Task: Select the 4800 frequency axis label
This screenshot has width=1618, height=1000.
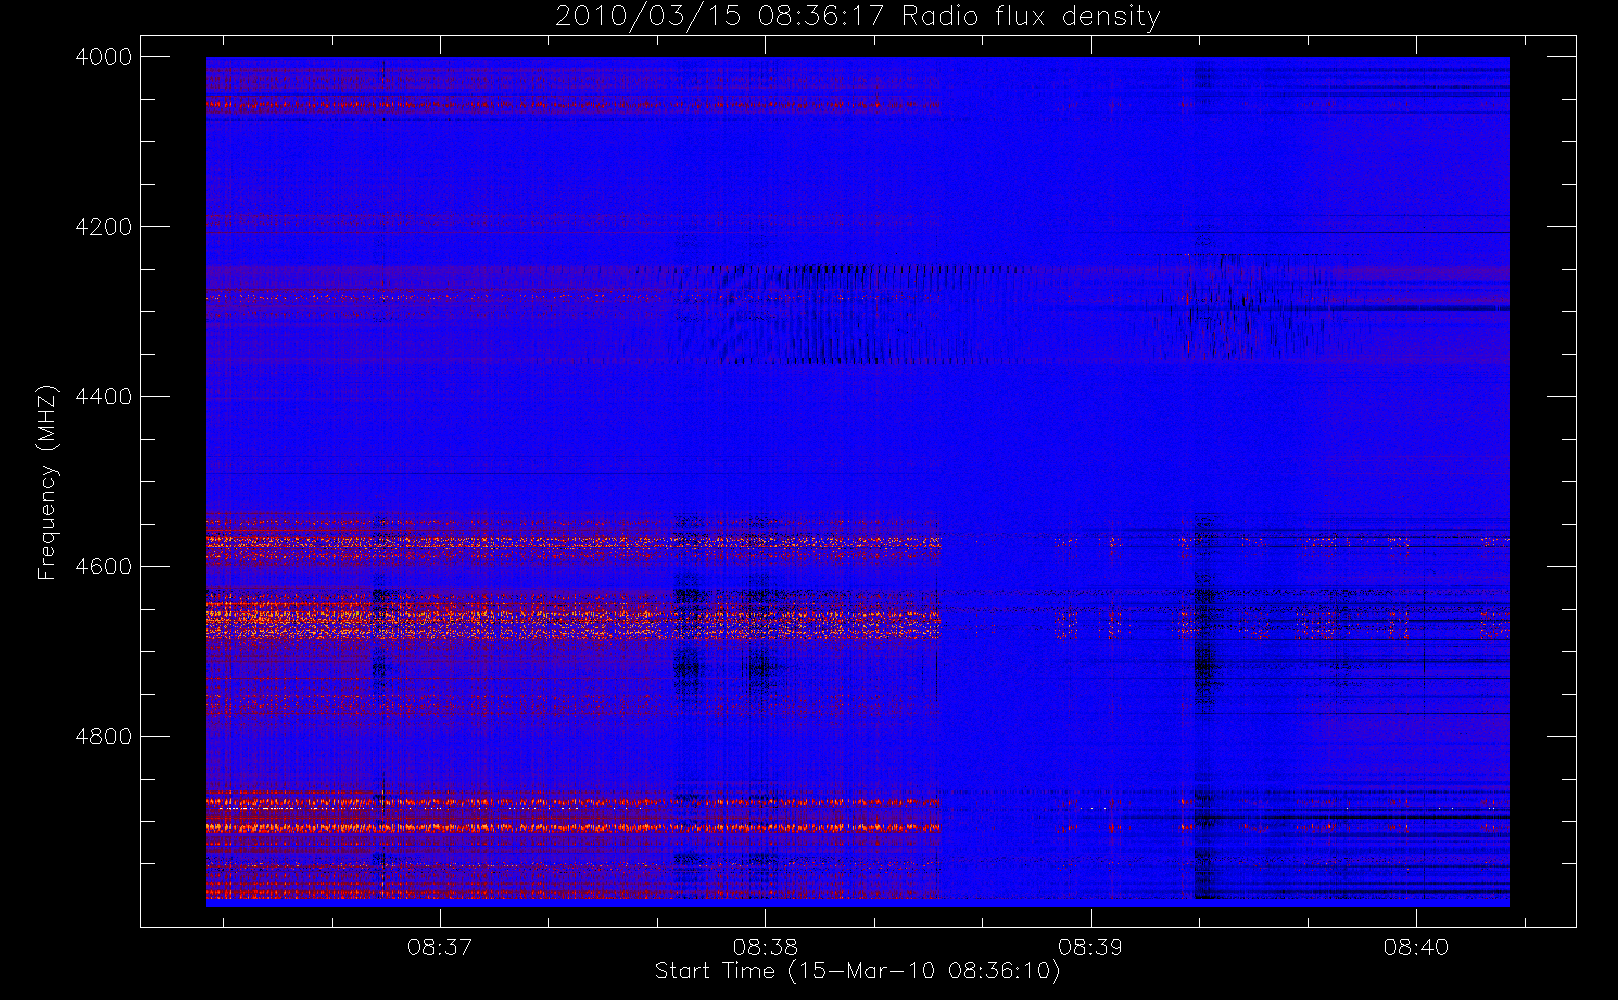Action: pyautogui.click(x=104, y=737)
